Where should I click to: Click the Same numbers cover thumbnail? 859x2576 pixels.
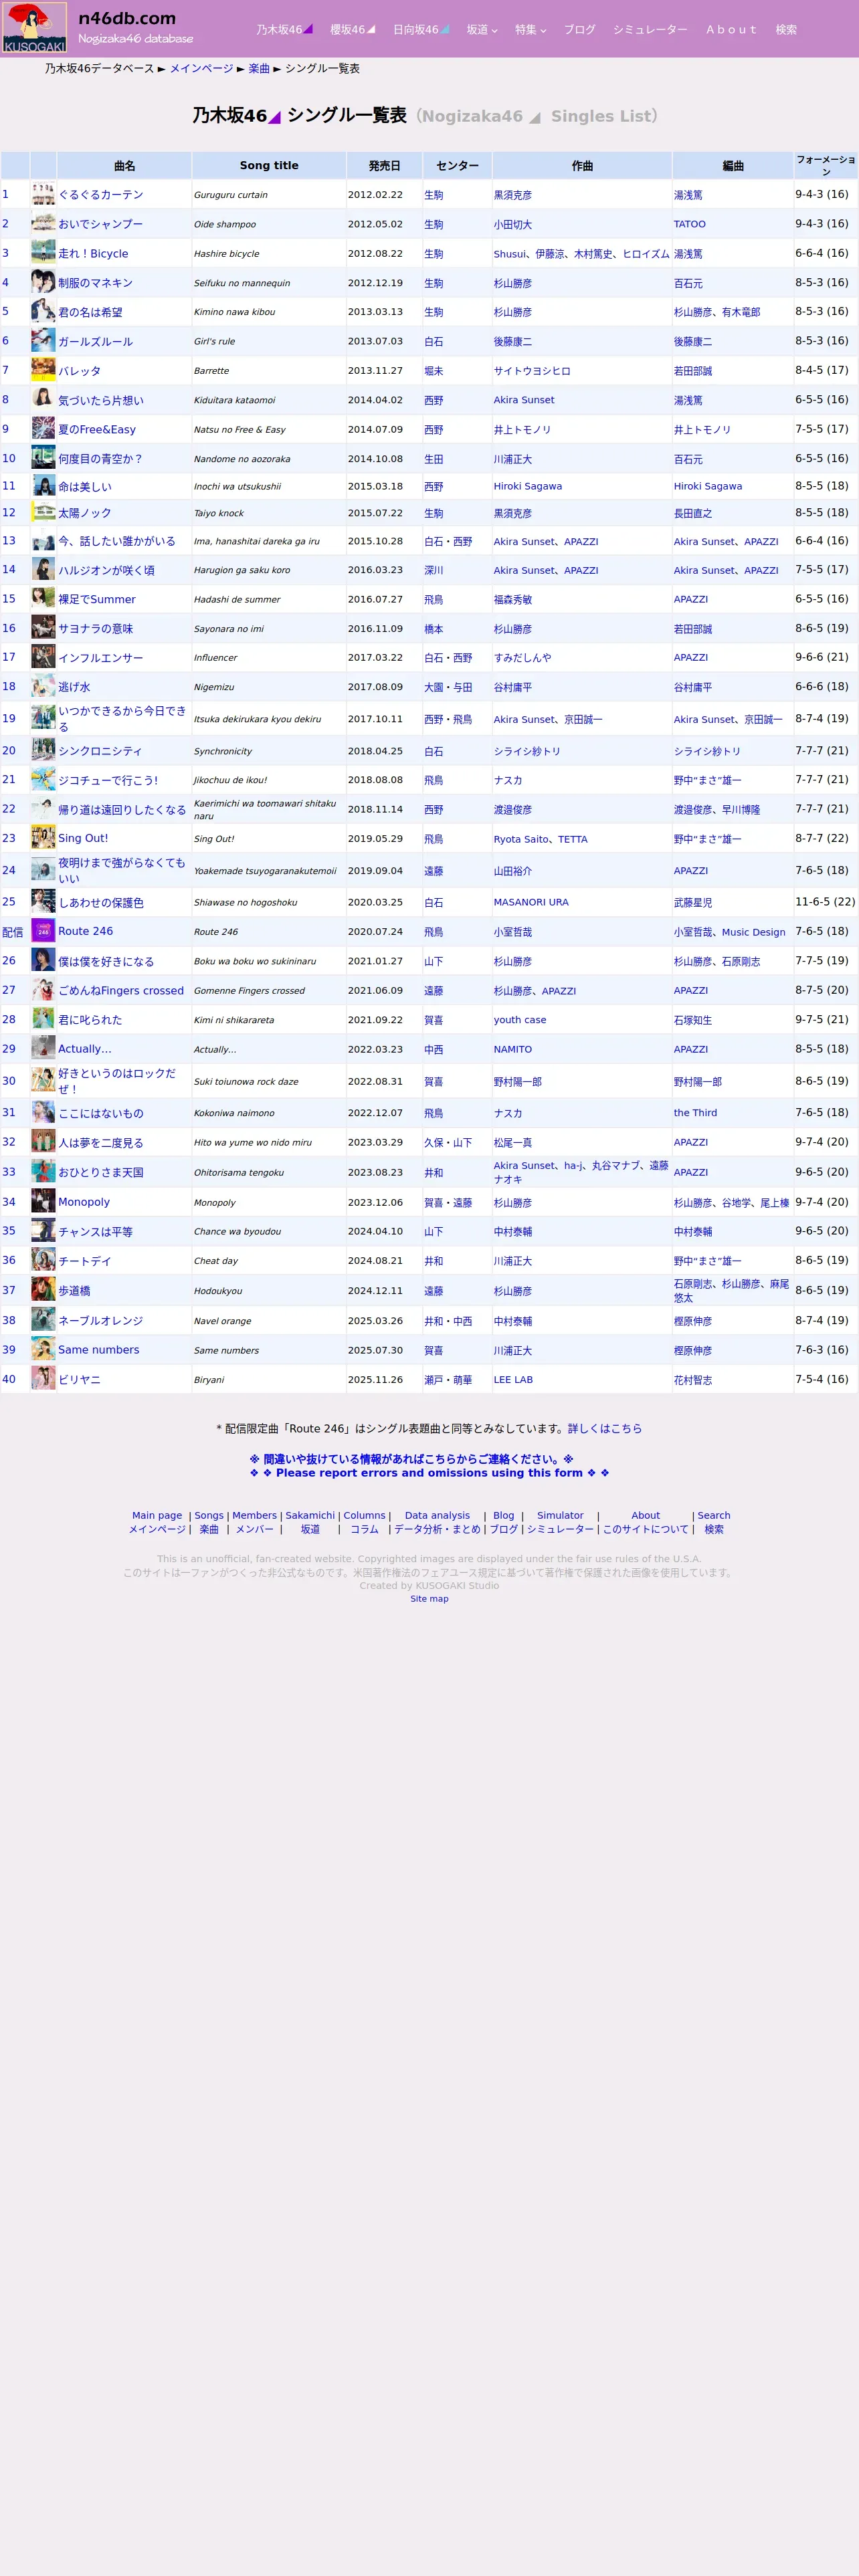coord(43,1349)
